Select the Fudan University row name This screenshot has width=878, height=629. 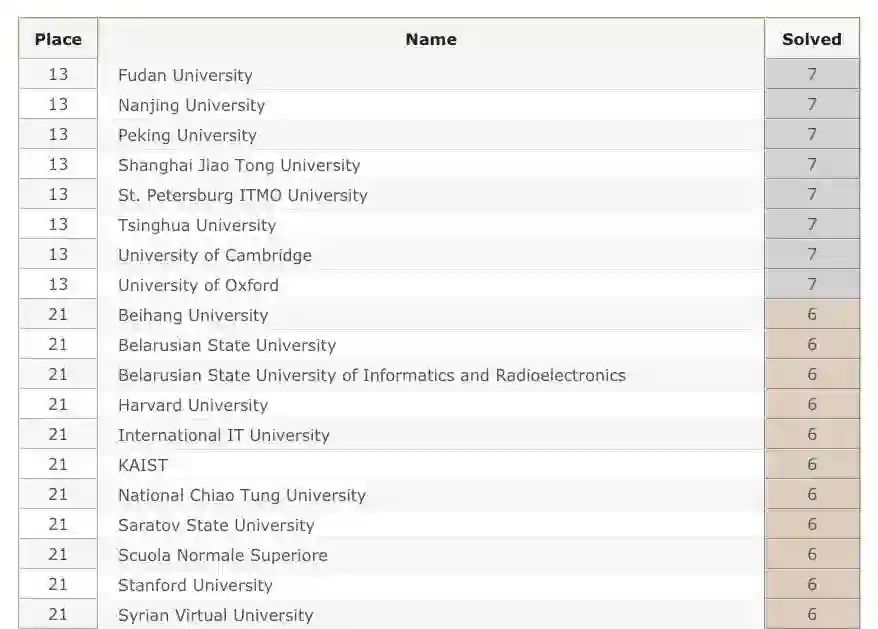click(x=185, y=75)
